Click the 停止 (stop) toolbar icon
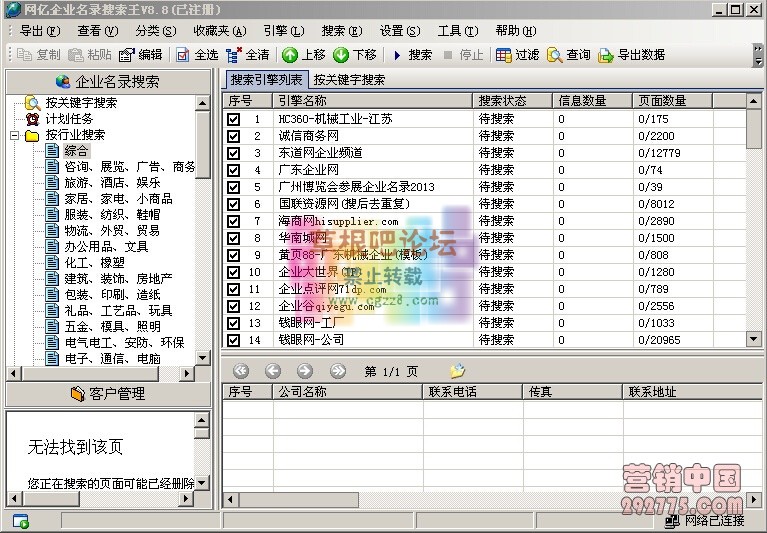 [448, 55]
